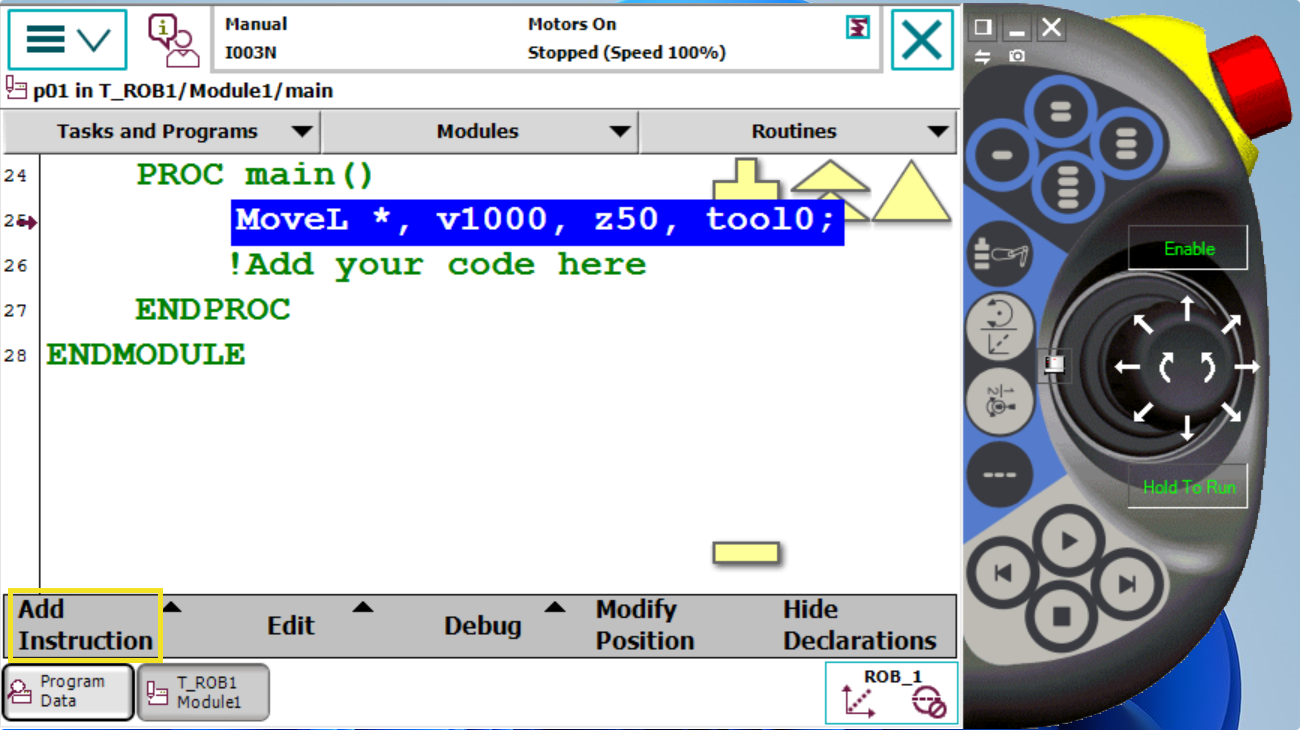
Task: Open the ABB main menu button
Action: [67, 40]
